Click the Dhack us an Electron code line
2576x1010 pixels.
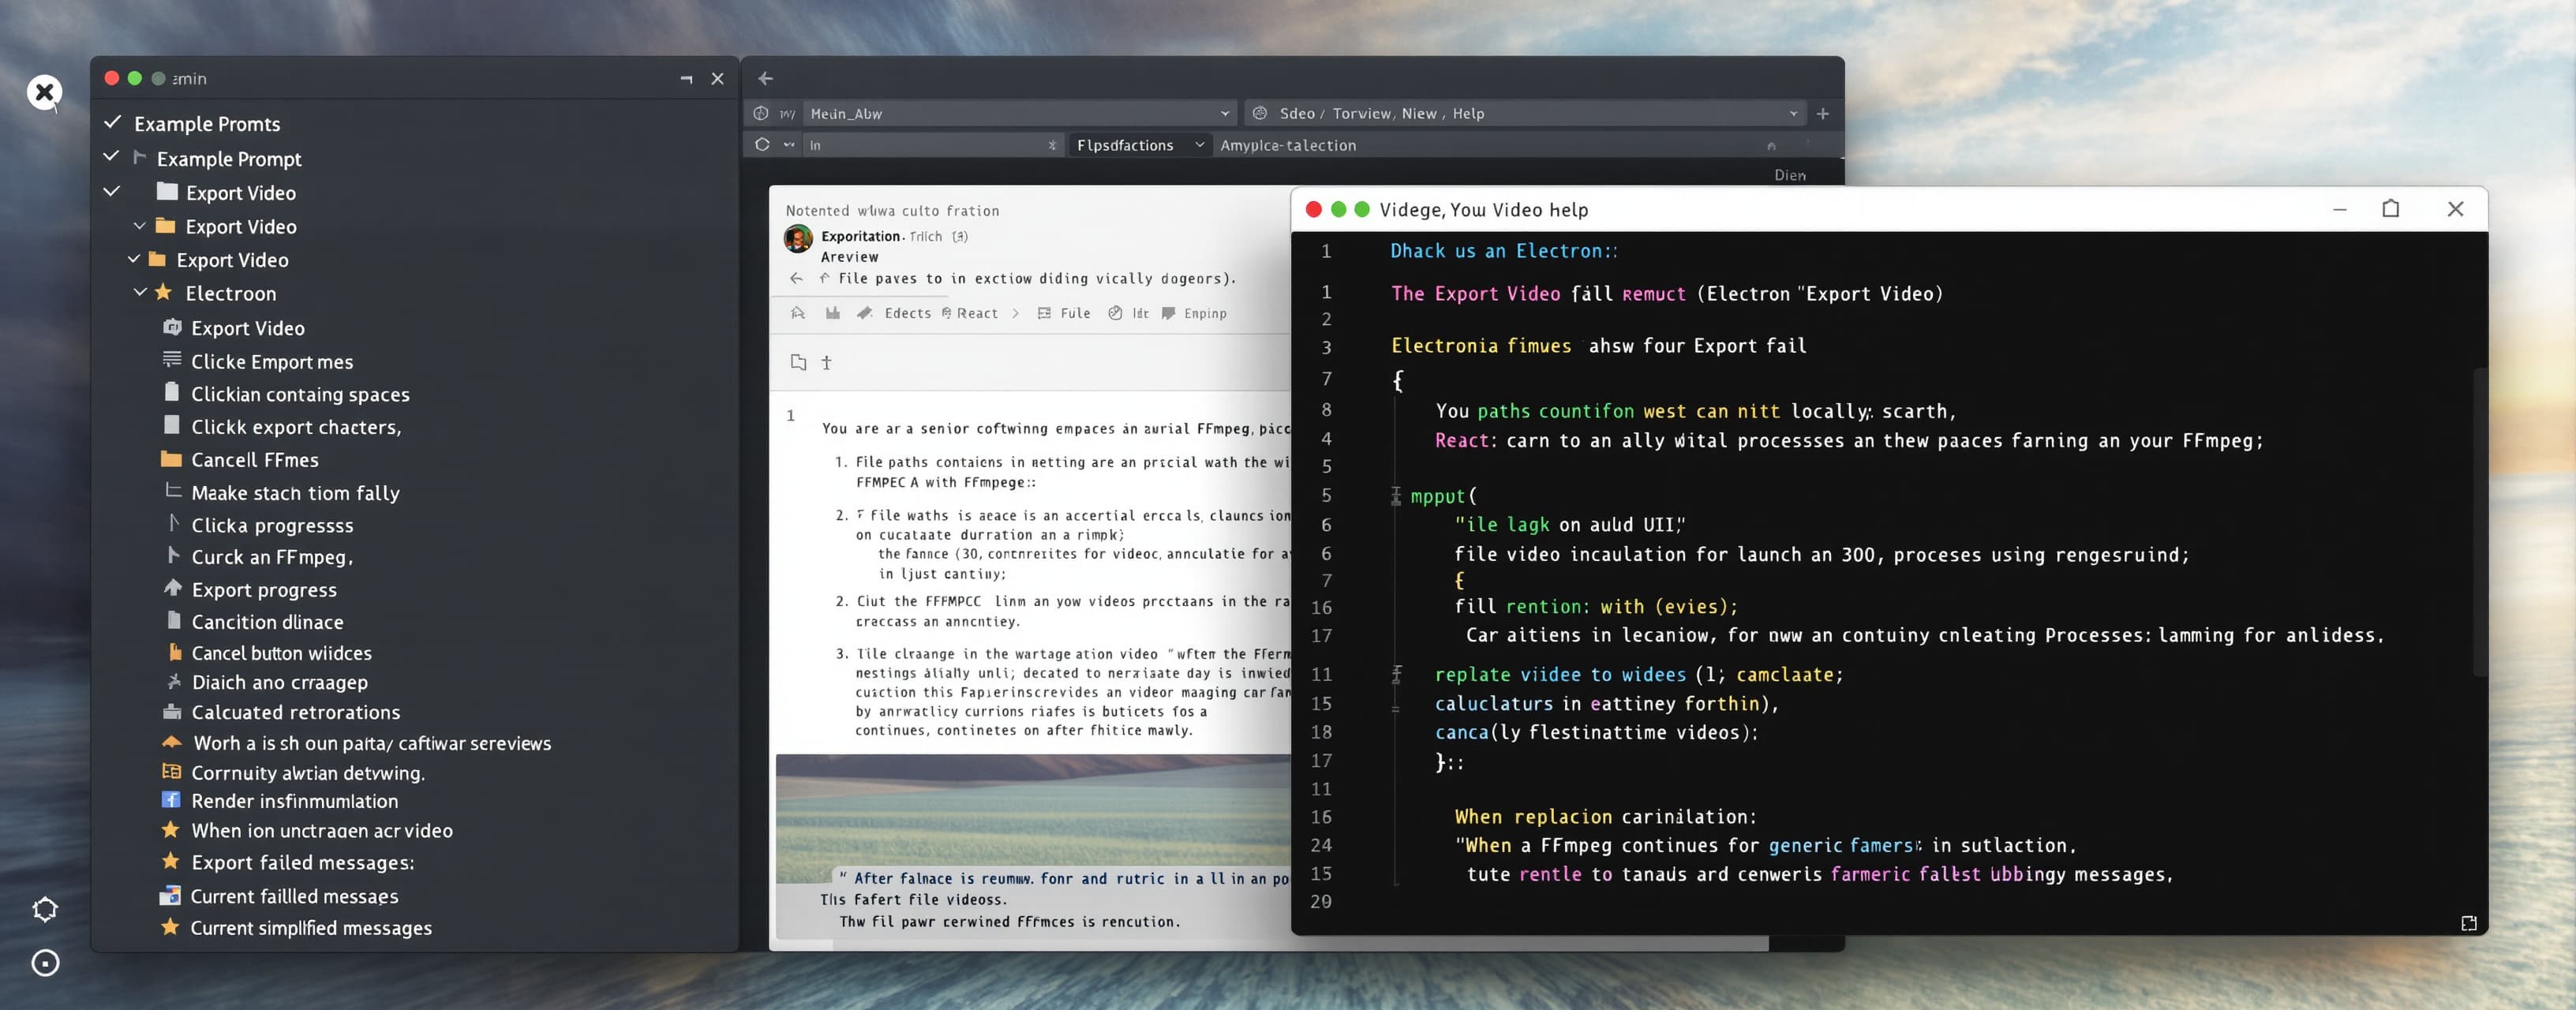[1503, 250]
